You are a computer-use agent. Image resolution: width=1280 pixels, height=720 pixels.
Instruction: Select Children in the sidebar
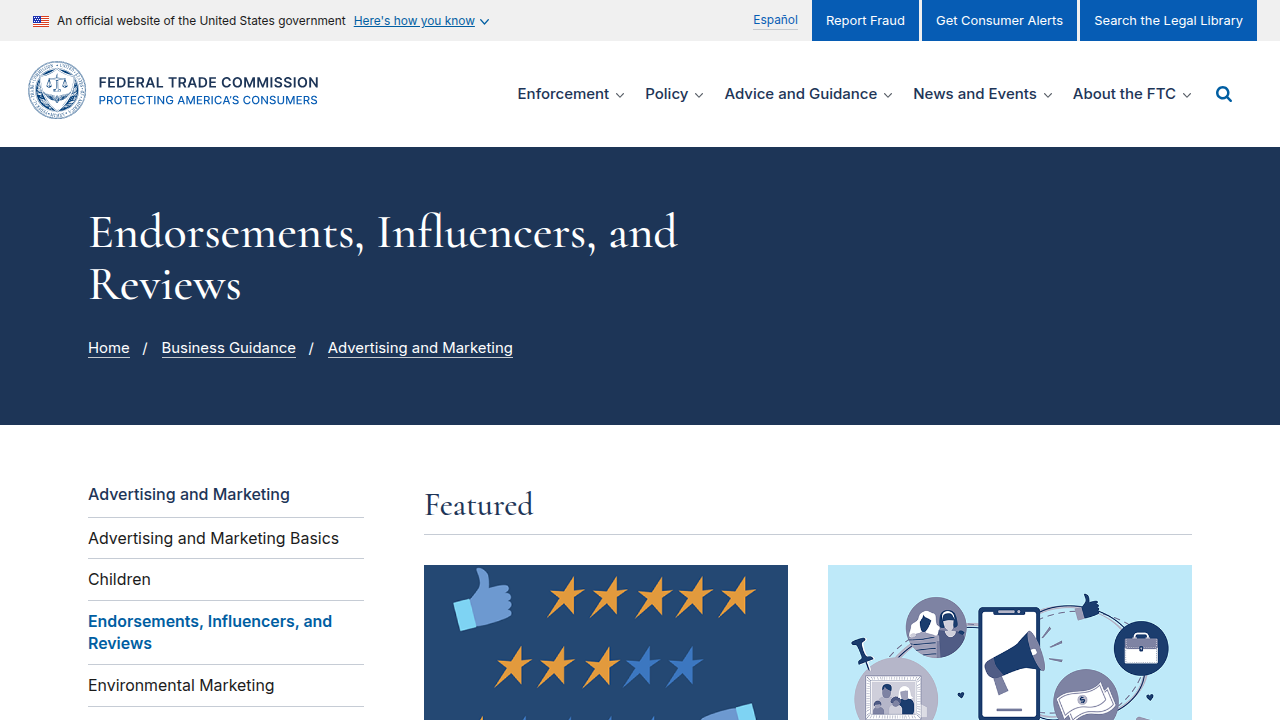(226, 580)
